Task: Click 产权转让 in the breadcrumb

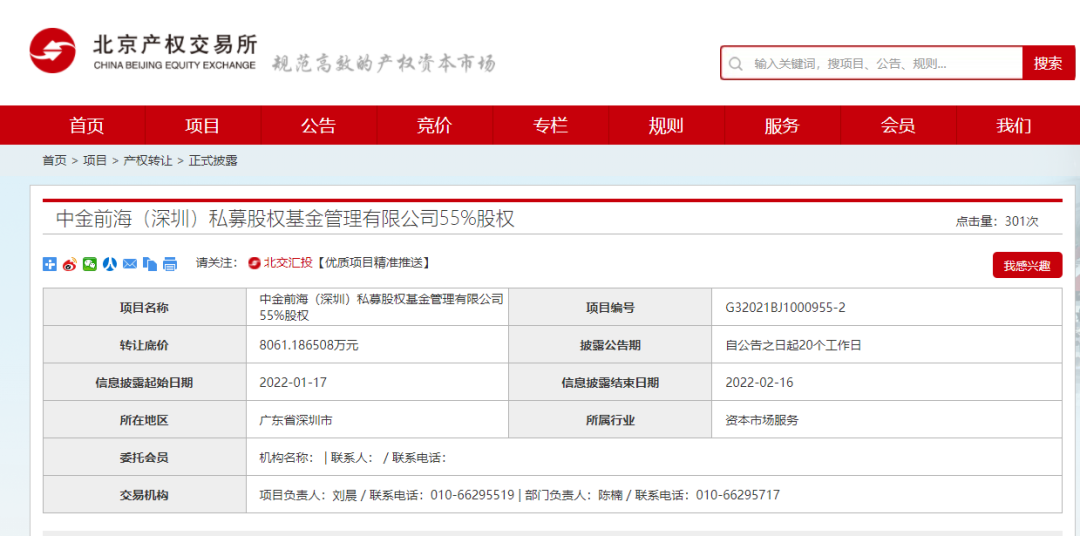Action: (x=148, y=161)
